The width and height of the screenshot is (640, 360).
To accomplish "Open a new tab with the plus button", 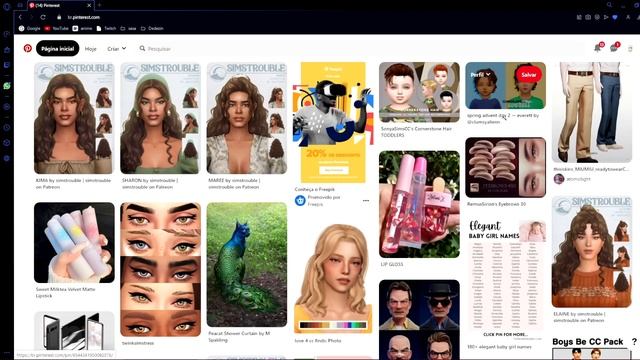I will 99,5.
